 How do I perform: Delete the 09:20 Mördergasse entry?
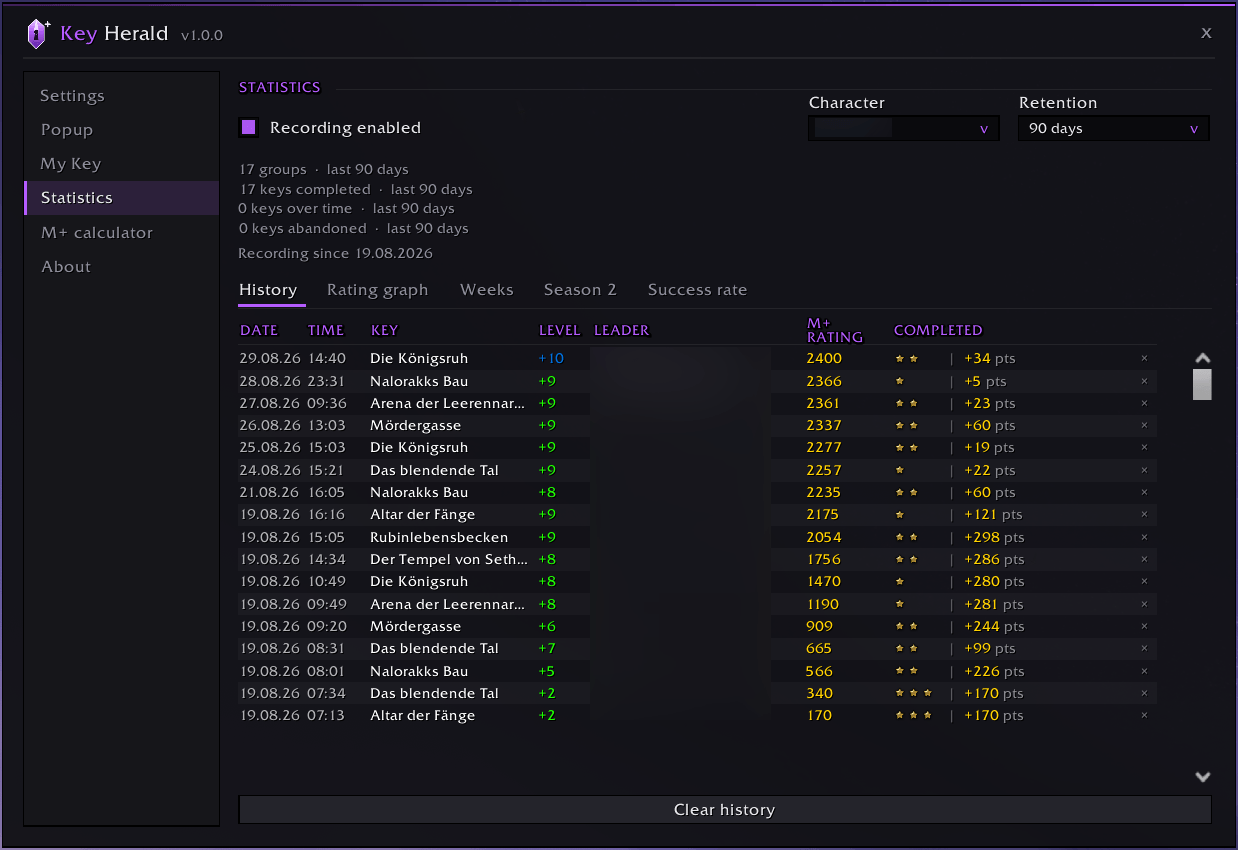[1144, 626]
